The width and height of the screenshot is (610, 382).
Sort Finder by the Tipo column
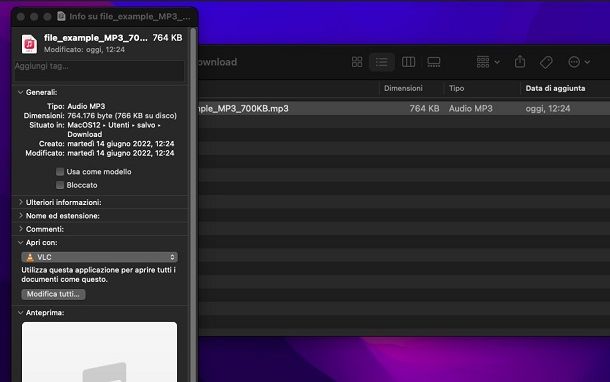coord(456,88)
